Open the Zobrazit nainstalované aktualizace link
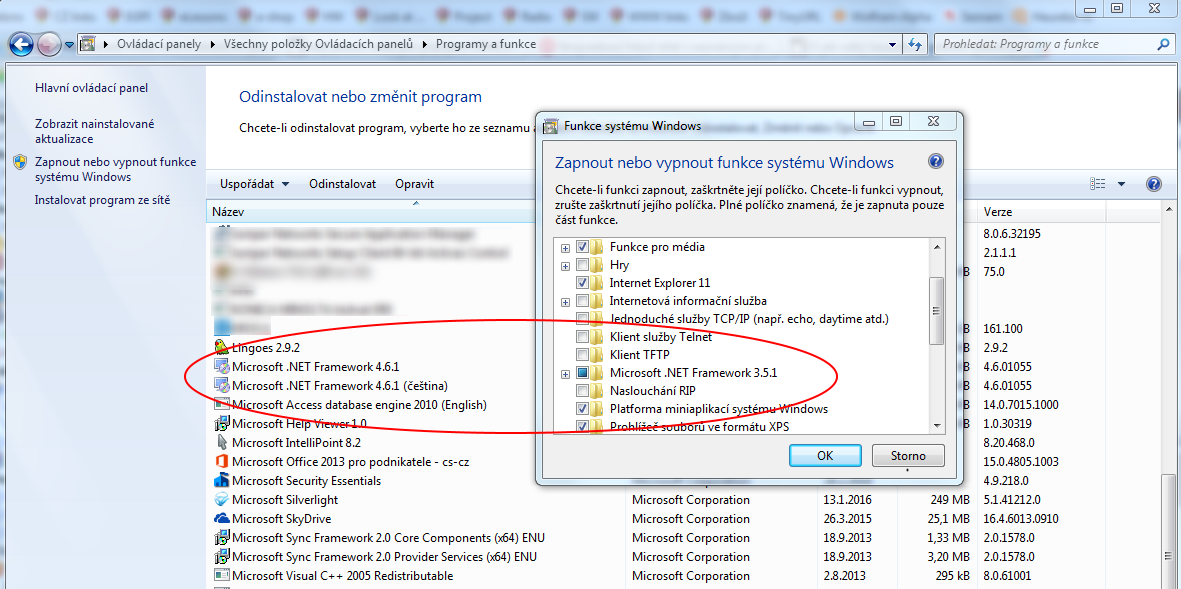Image resolution: width=1181 pixels, height=589 pixels. click(x=94, y=131)
